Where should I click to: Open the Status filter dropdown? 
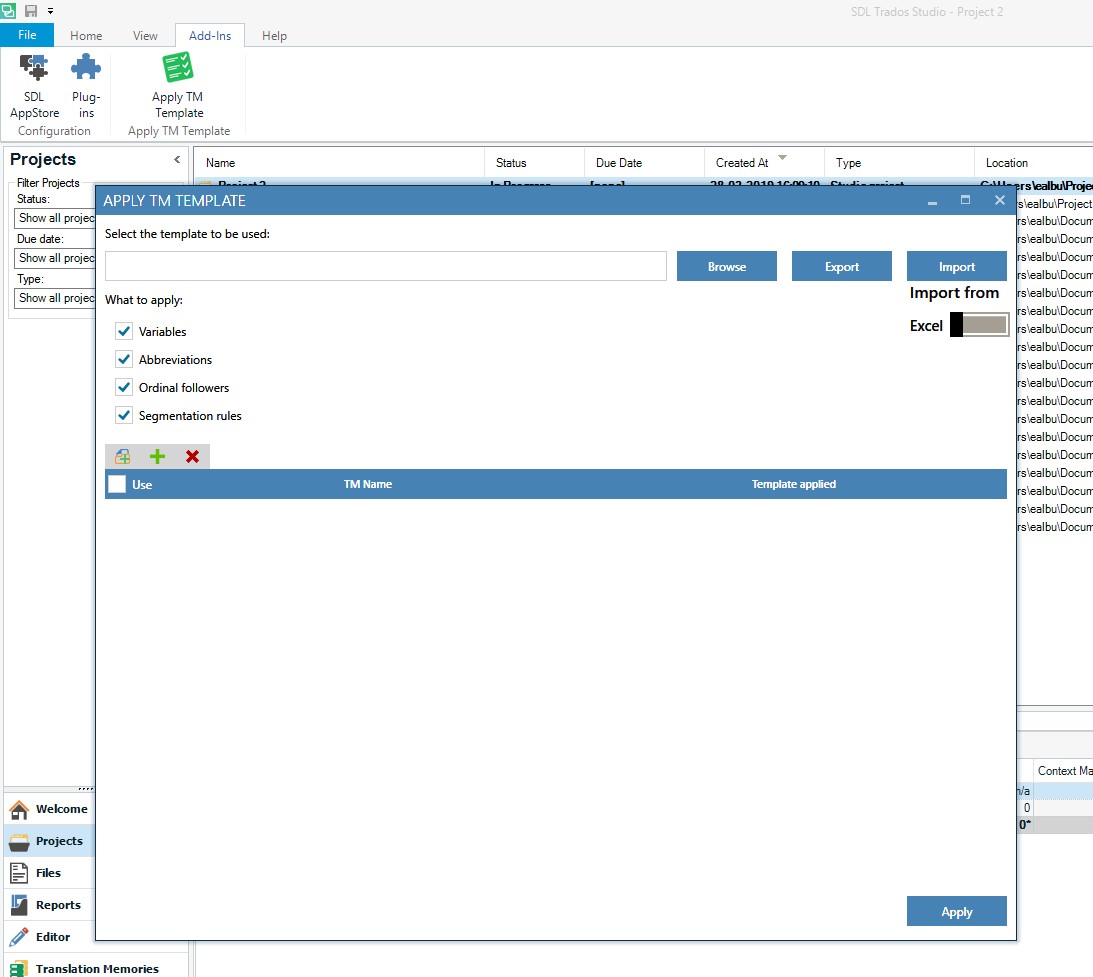click(x=54, y=218)
